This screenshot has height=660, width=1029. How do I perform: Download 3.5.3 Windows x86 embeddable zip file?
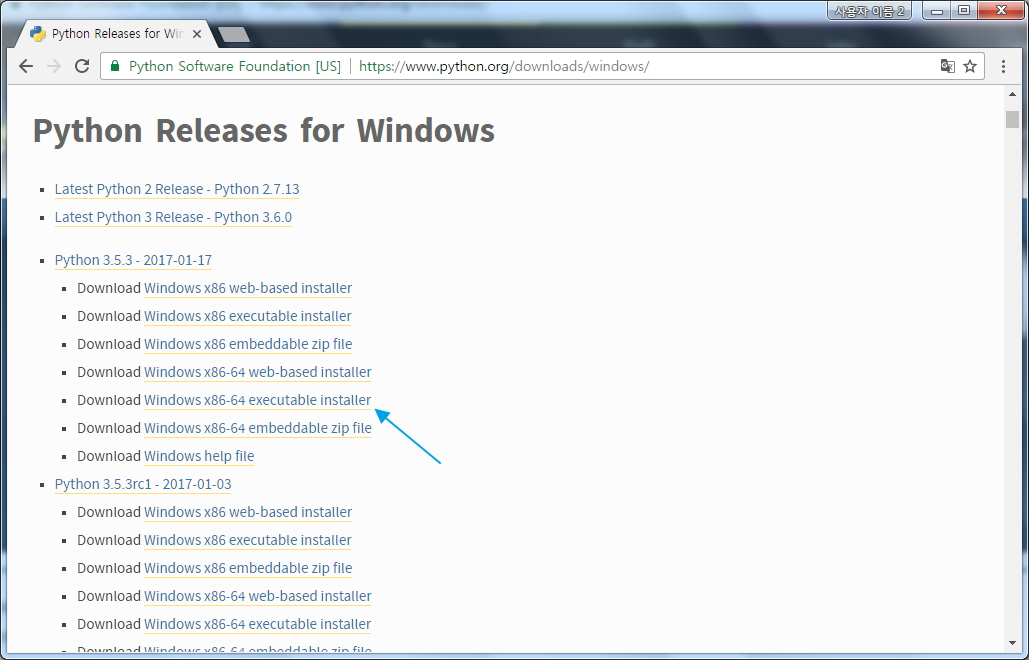pyautogui.click(x=248, y=344)
